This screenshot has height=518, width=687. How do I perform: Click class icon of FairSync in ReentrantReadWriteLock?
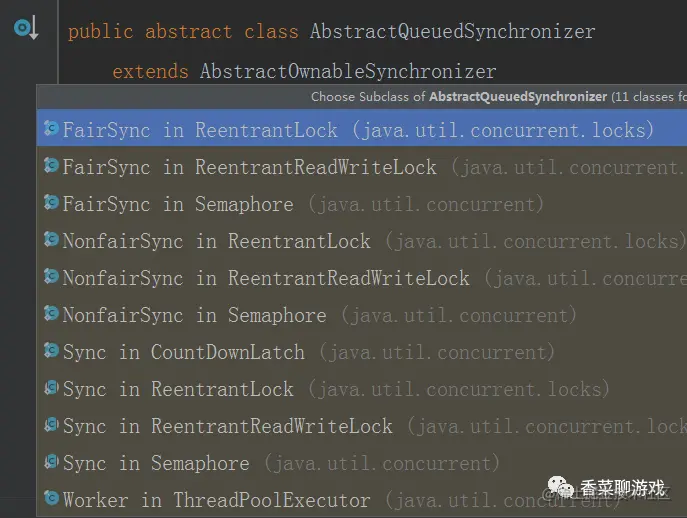pos(51,166)
